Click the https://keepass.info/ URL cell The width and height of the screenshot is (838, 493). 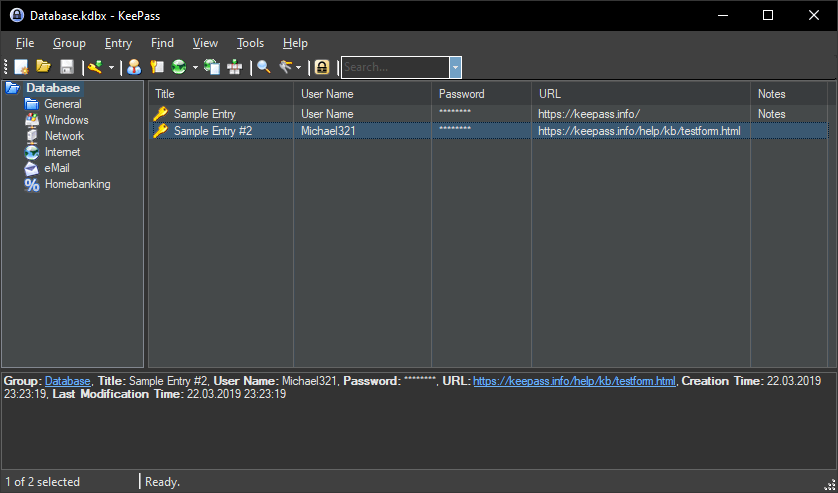click(x=589, y=114)
